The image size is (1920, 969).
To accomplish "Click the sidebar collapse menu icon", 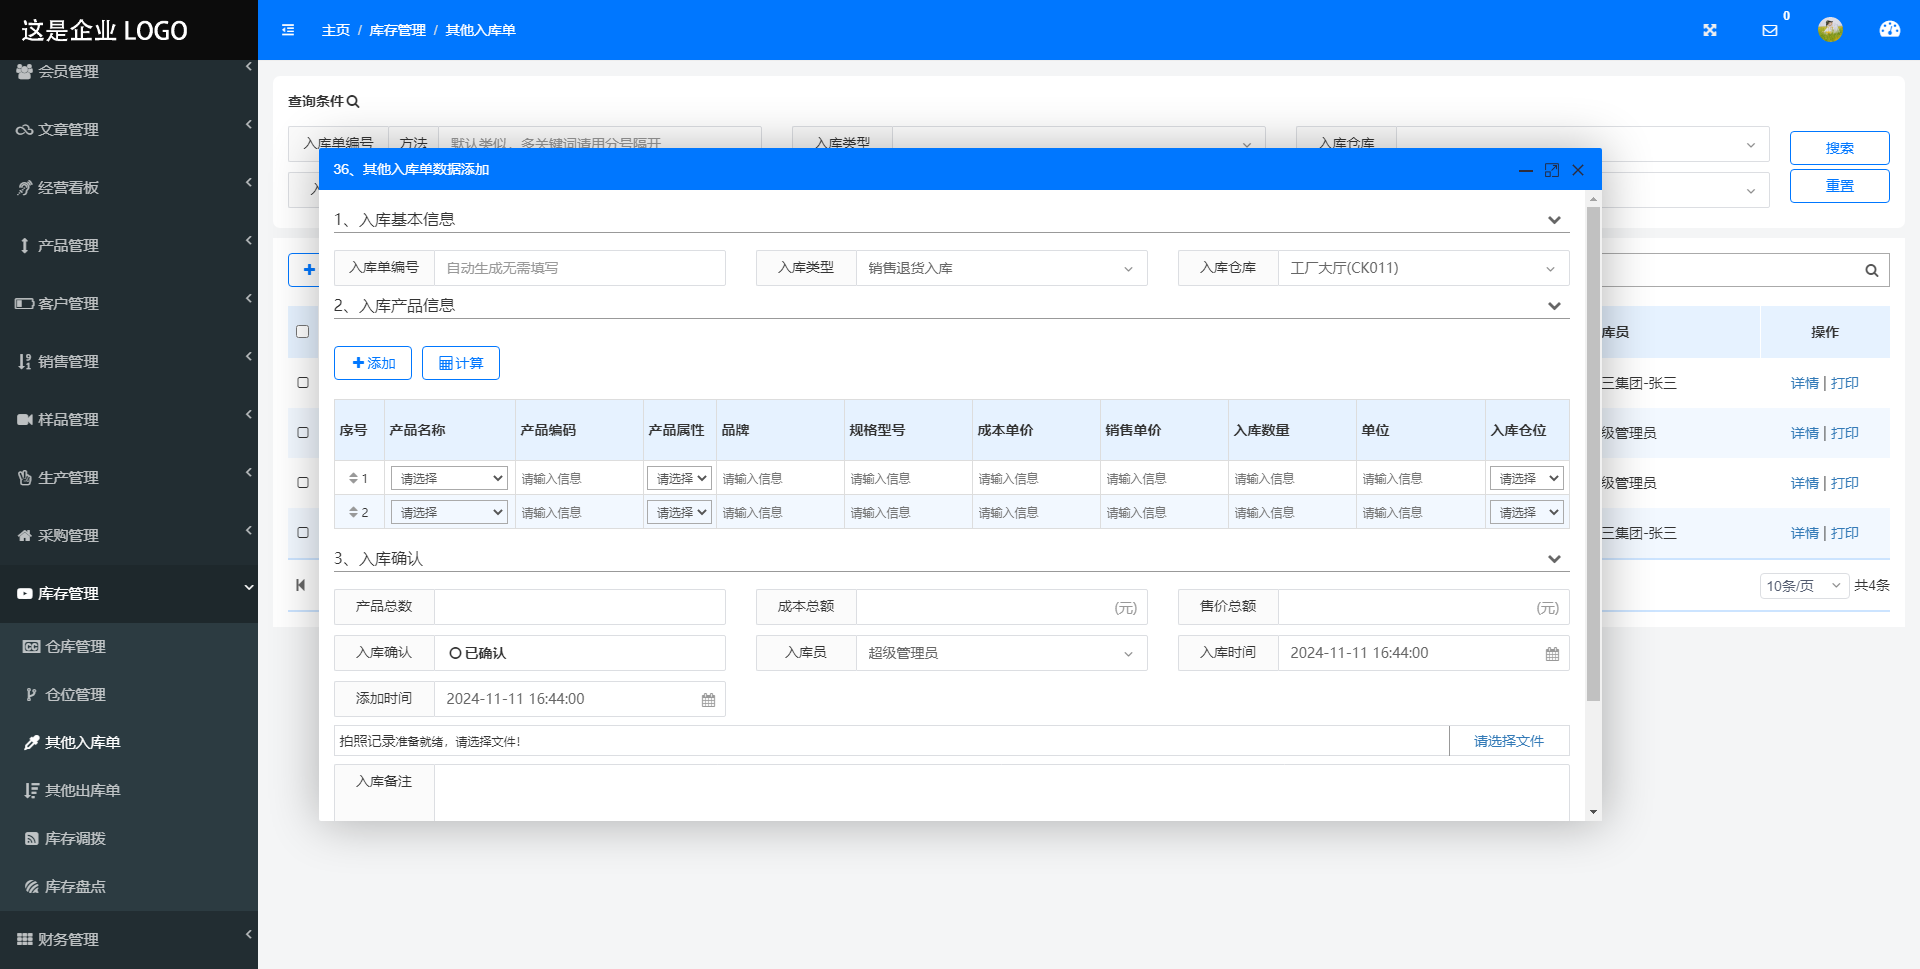I will (x=288, y=30).
